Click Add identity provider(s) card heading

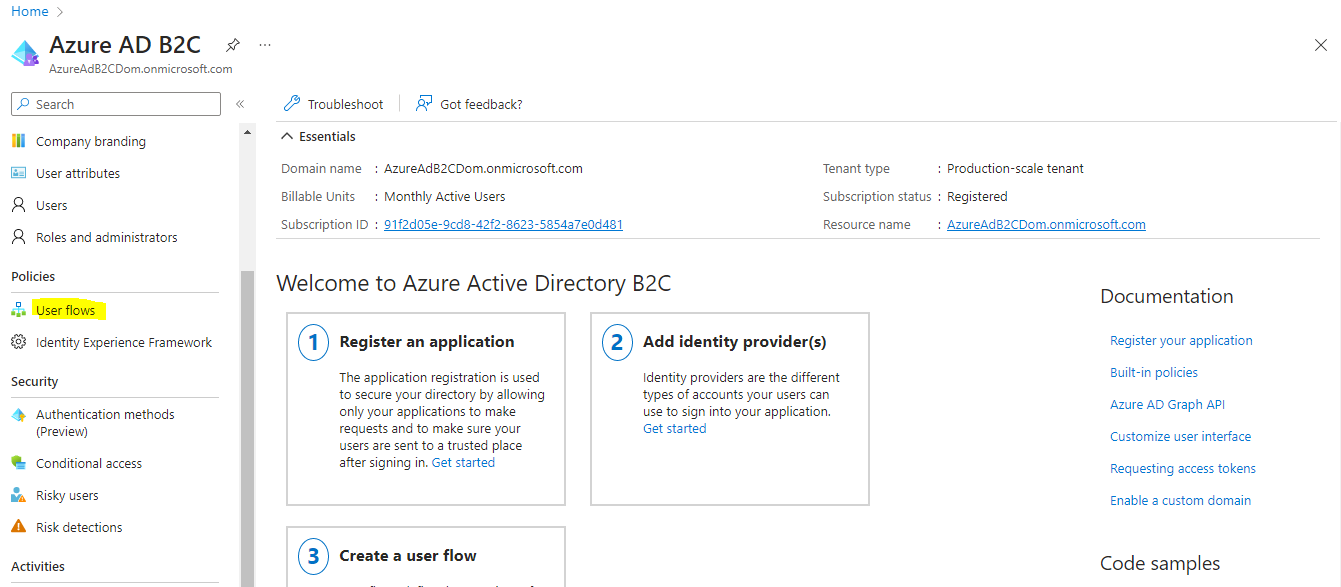[735, 342]
